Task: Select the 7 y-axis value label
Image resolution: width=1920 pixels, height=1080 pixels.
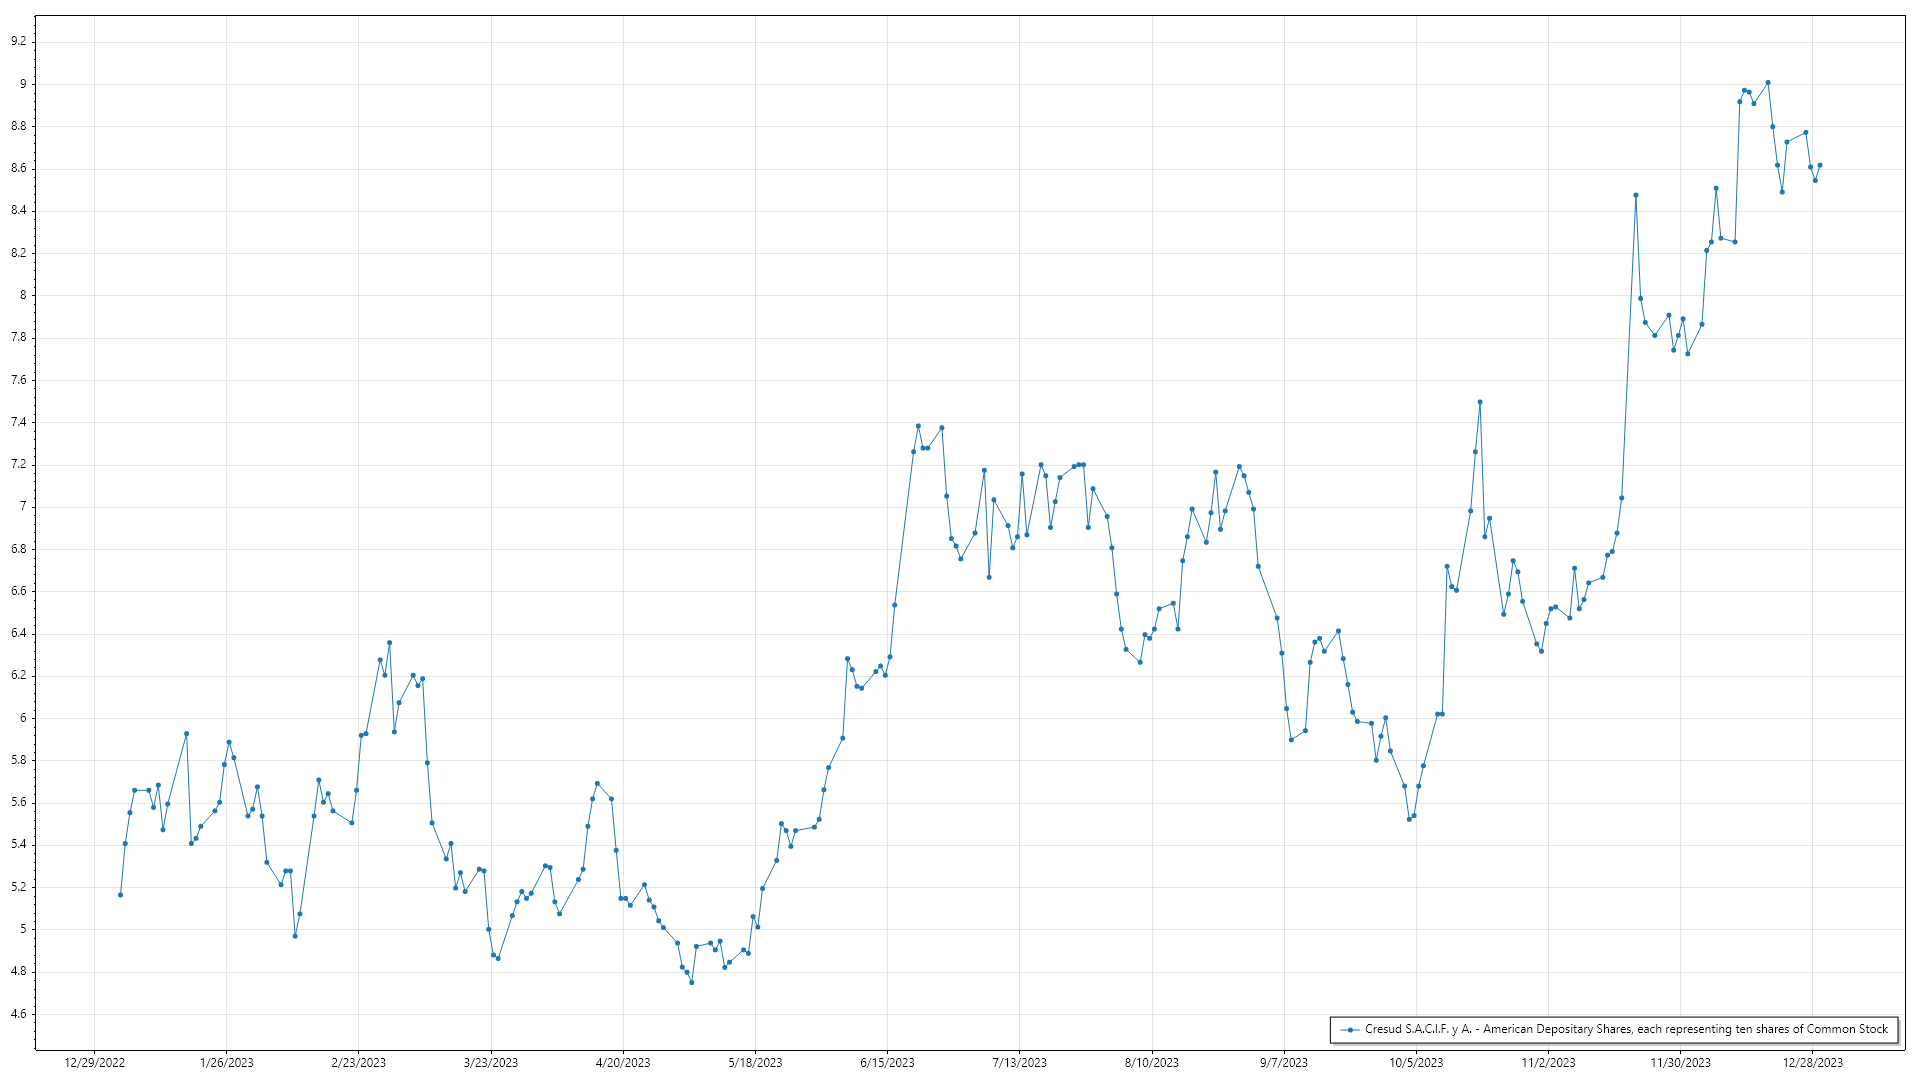Action: pyautogui.click(x=23, y=507)
